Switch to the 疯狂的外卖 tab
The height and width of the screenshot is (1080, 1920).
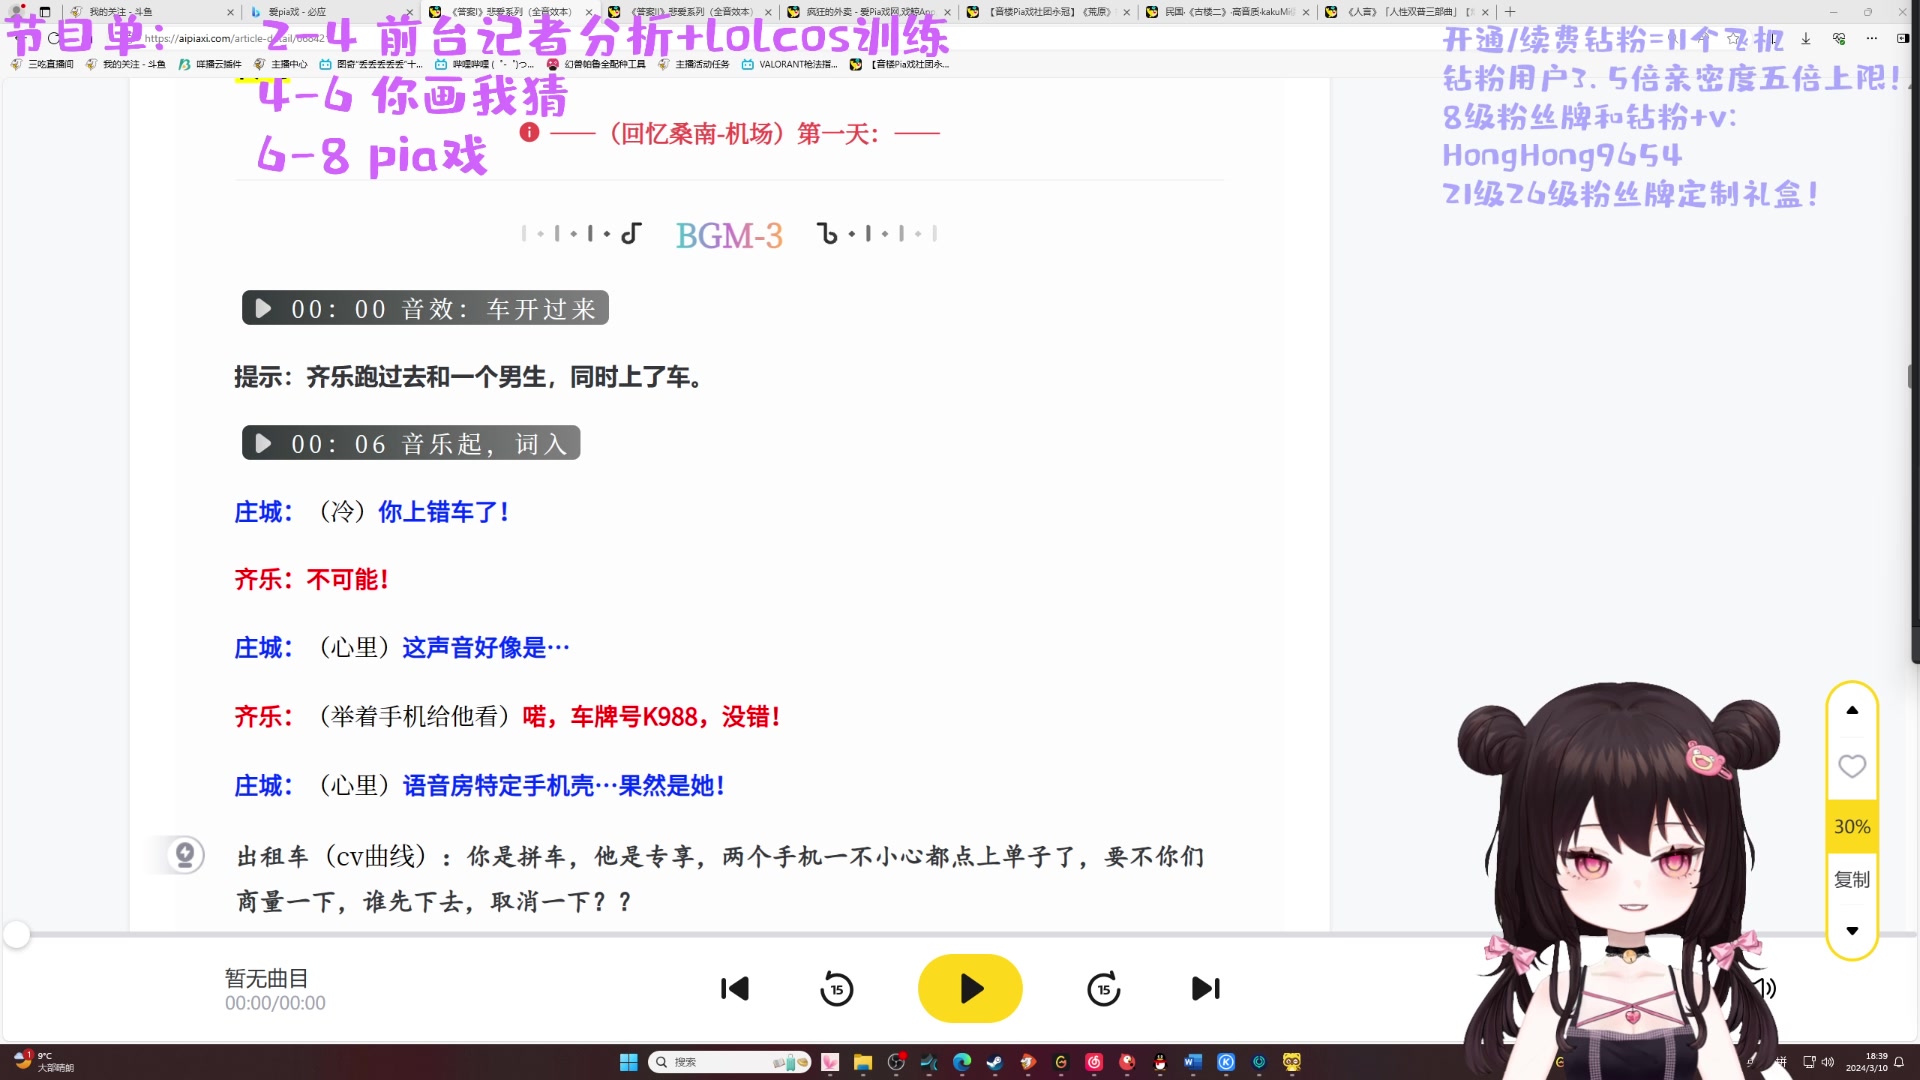click(x=860, y=12)
